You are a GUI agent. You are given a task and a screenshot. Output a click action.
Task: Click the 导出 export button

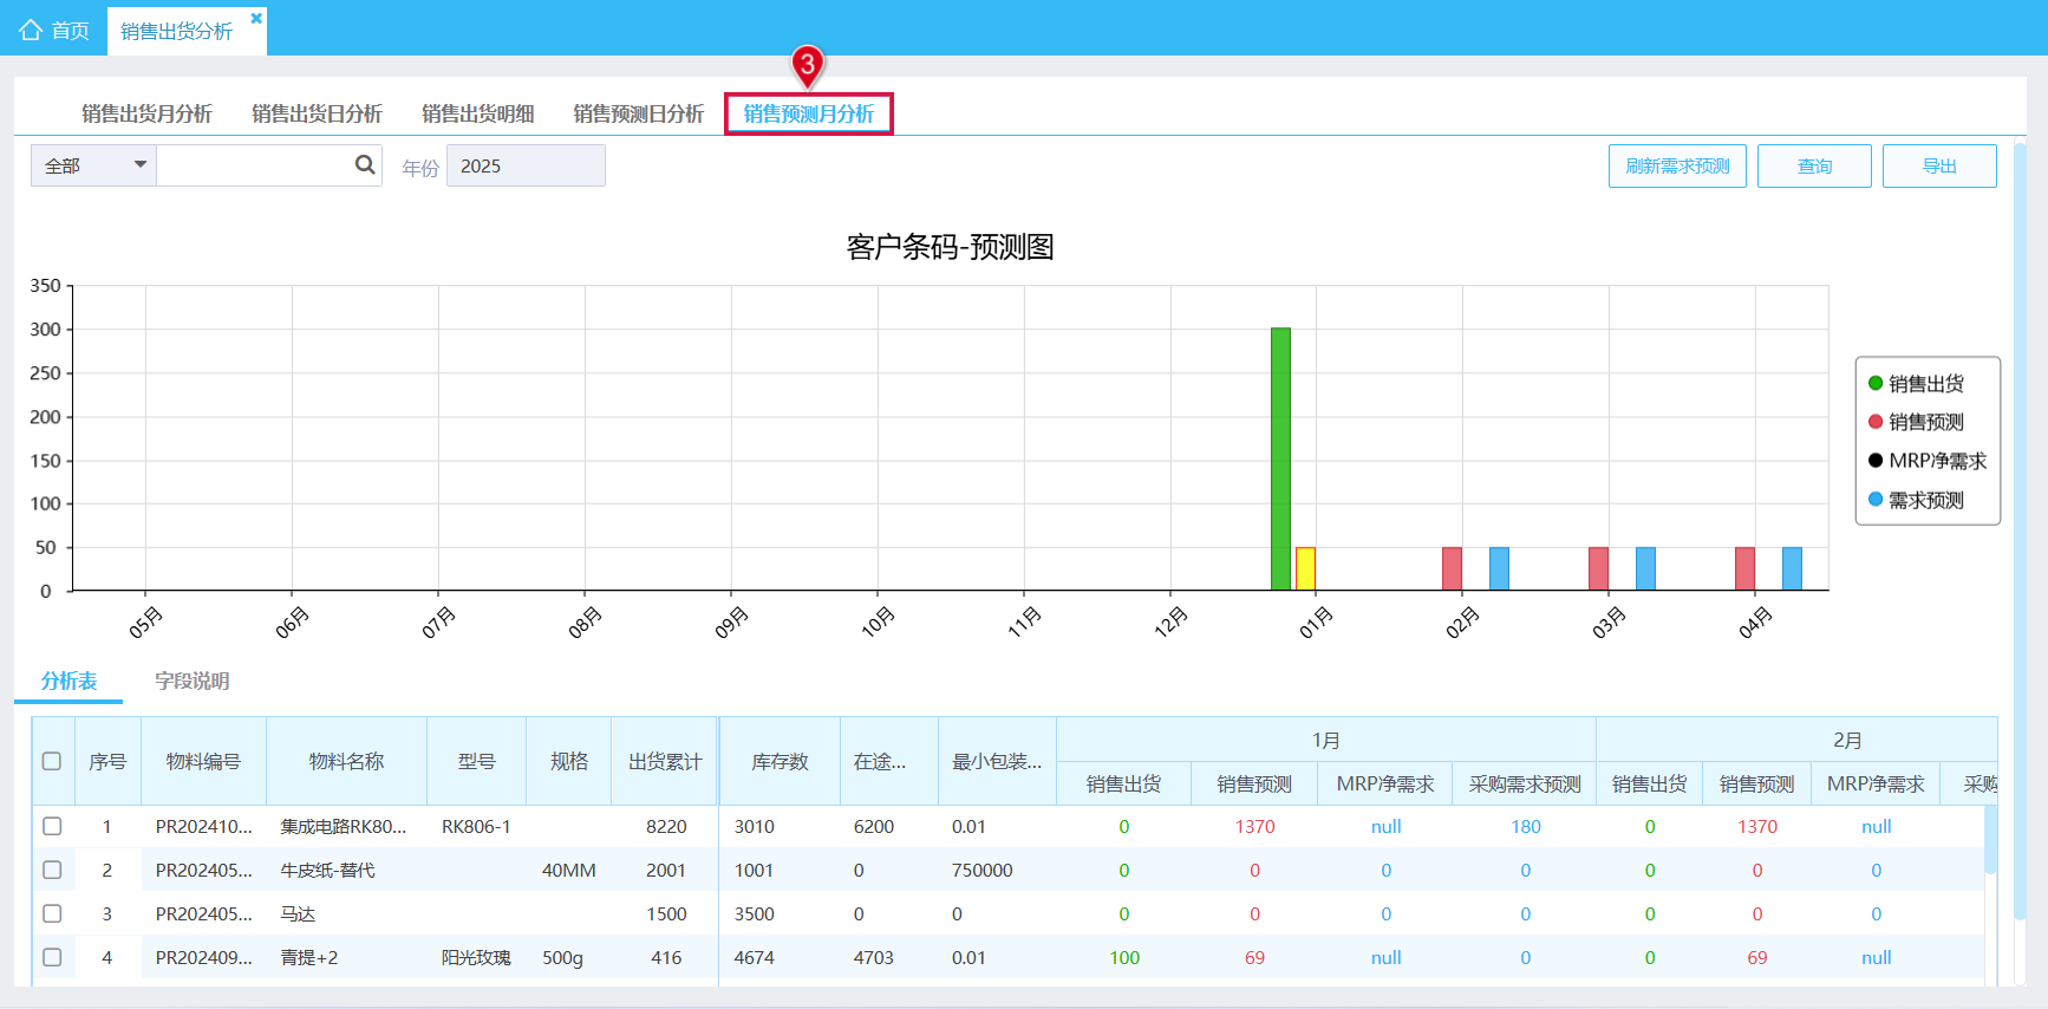coord(1939,166)
